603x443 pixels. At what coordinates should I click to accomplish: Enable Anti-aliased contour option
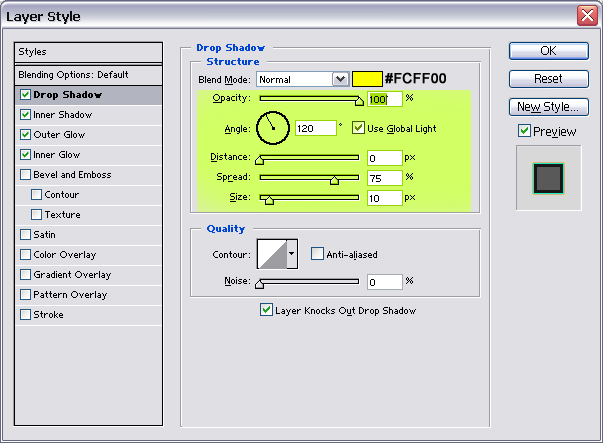tap(317, 254)
